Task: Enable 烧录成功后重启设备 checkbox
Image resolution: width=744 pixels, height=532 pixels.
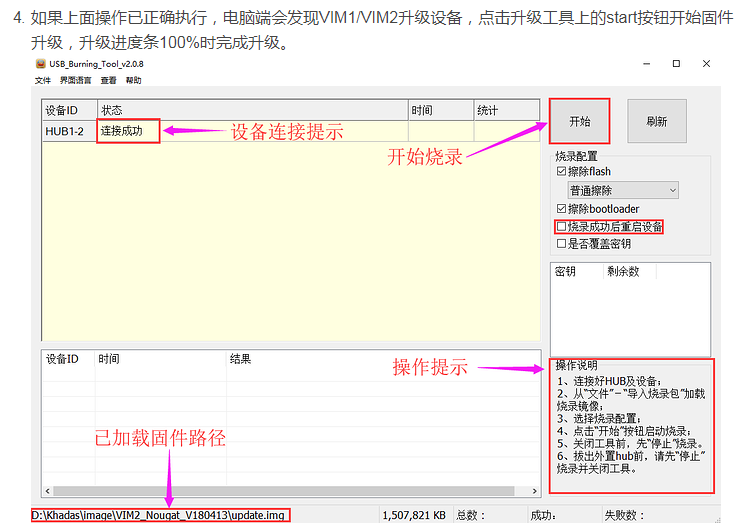Action: [561, 227]
